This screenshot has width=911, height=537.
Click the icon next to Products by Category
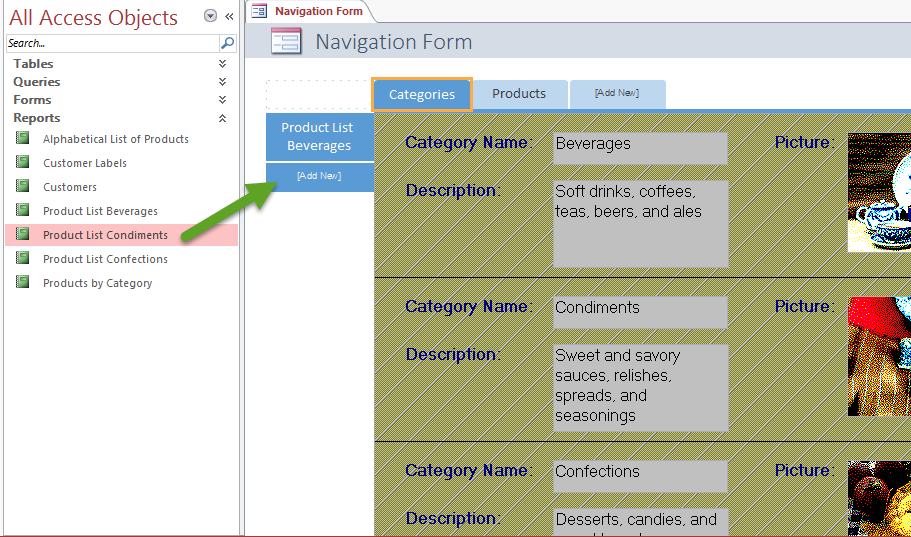(22, 282)
